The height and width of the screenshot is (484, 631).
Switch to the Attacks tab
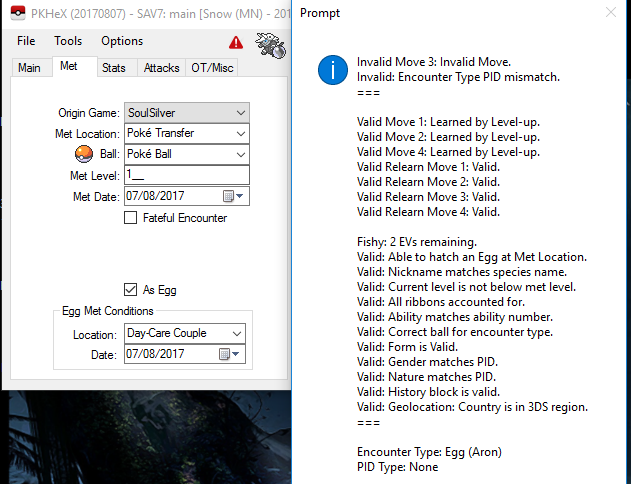(x=161, y=68)
